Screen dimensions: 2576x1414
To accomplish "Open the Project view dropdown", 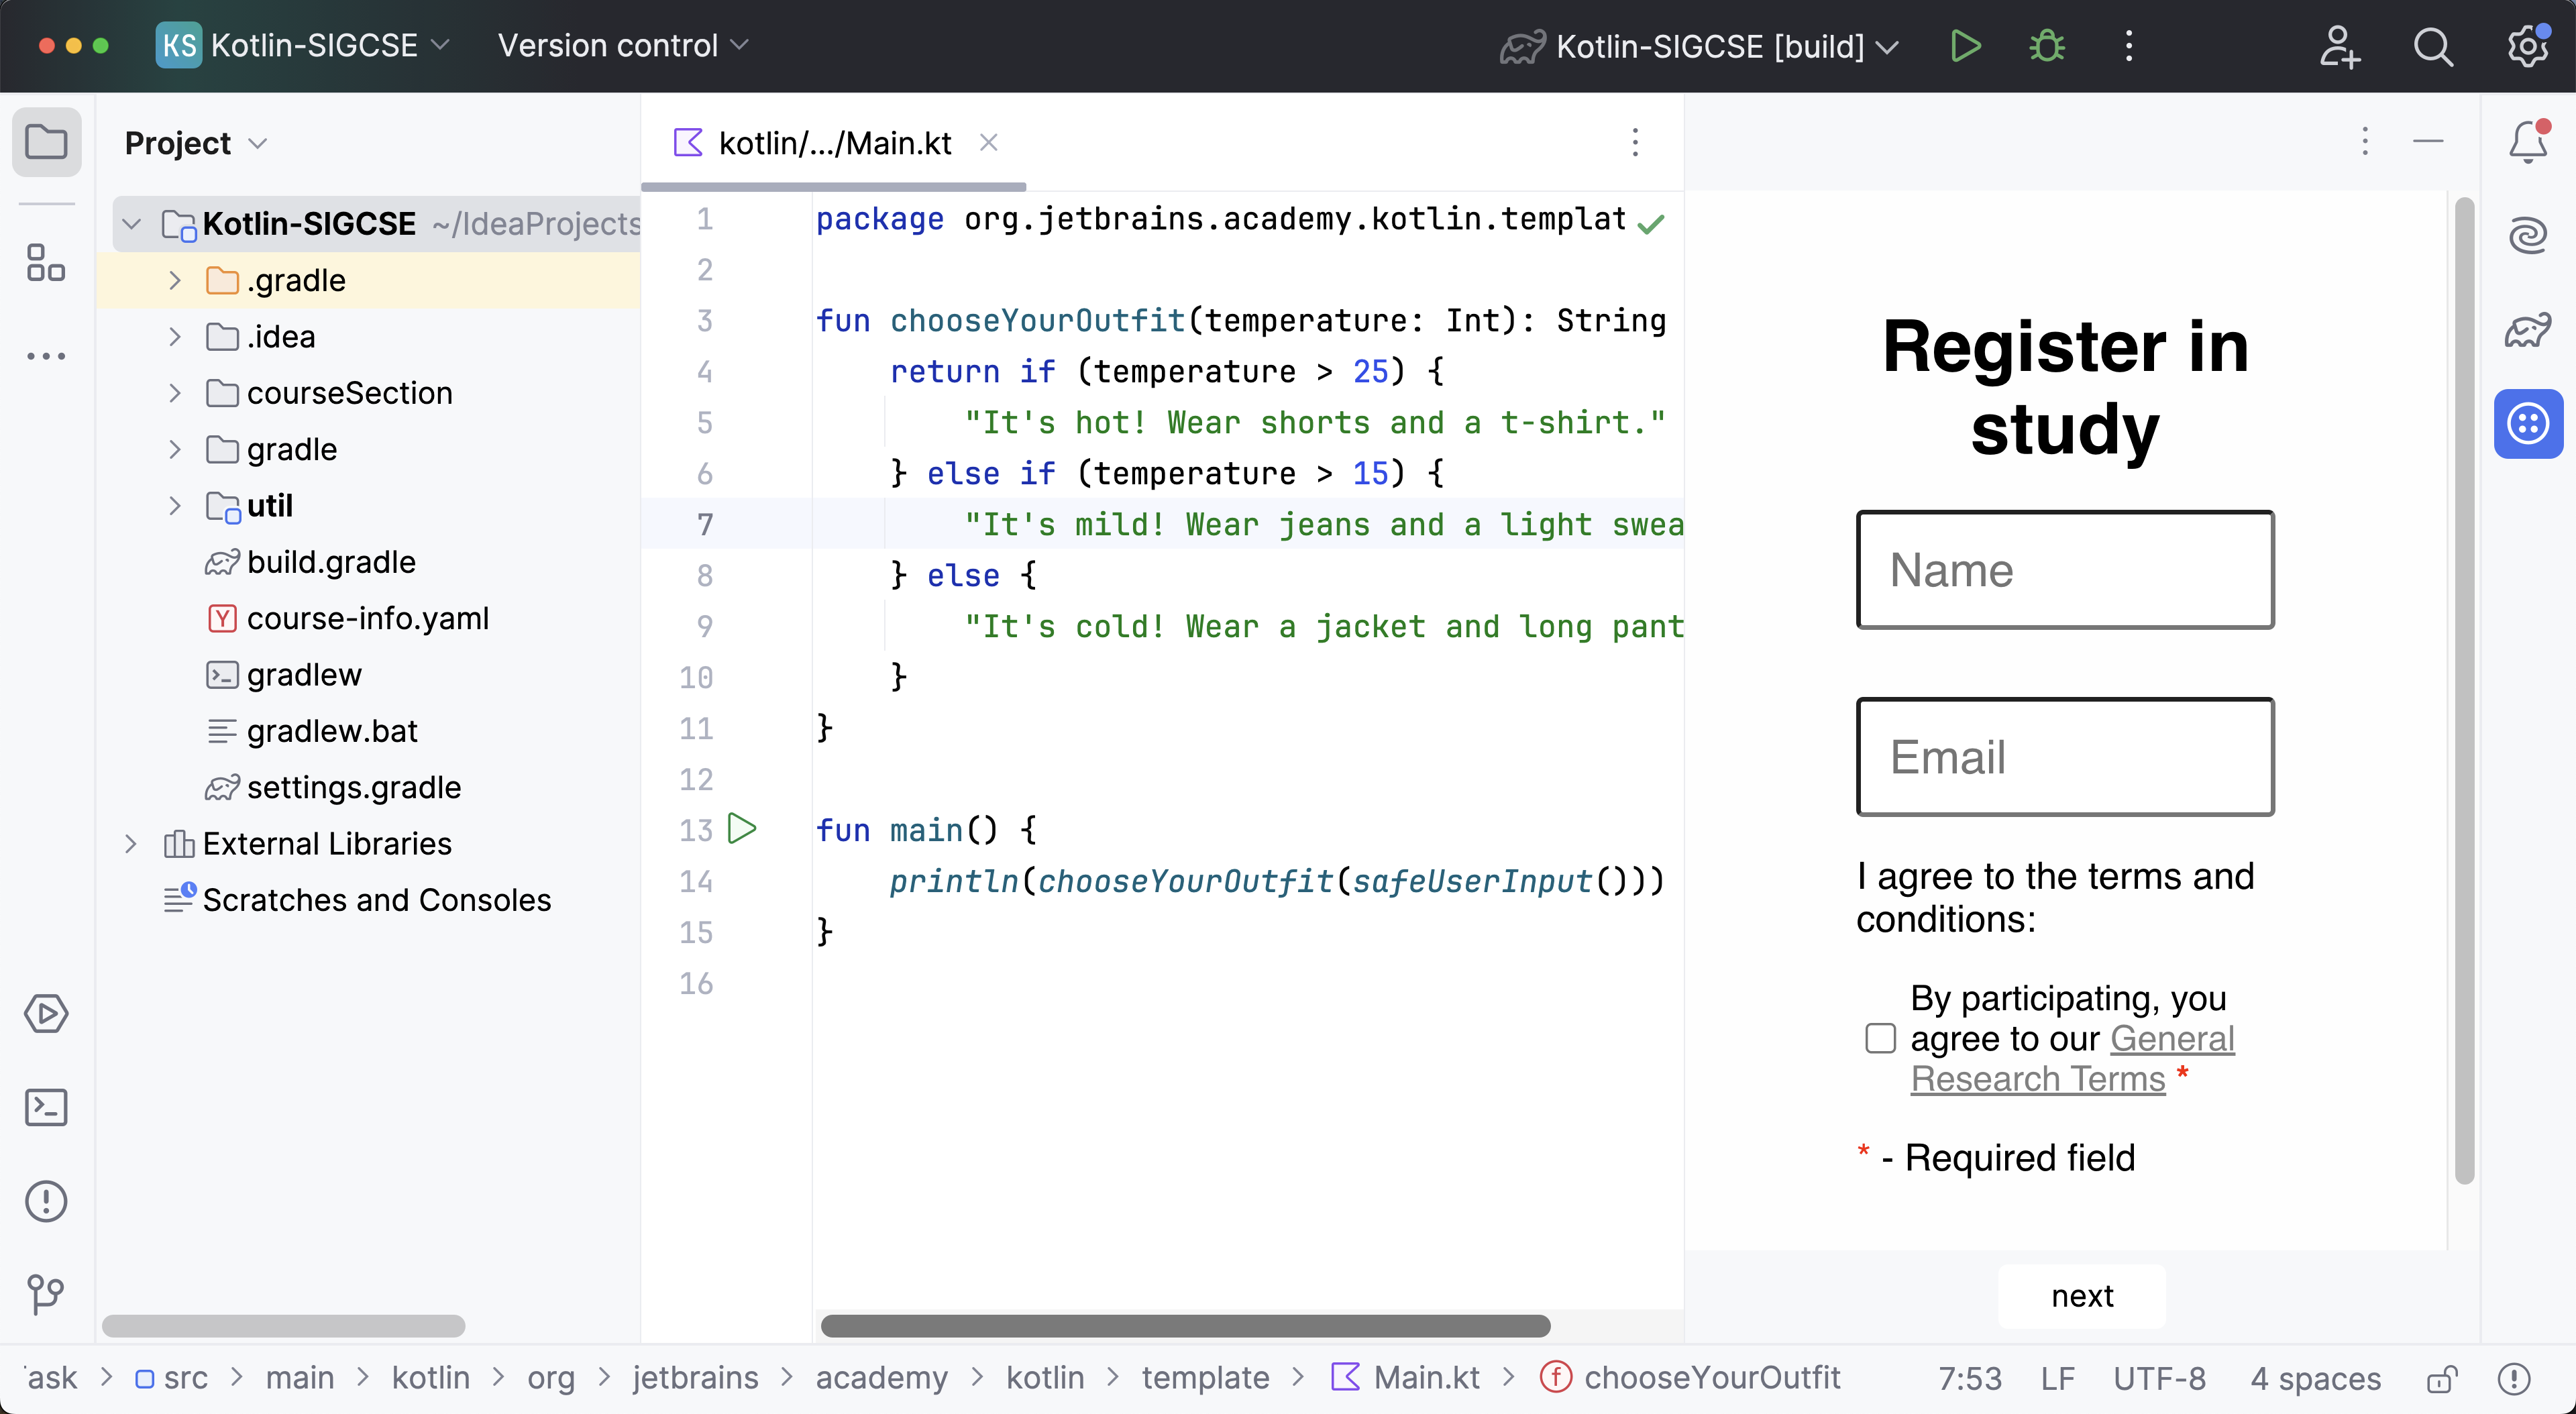I will [x=196, y=143].
